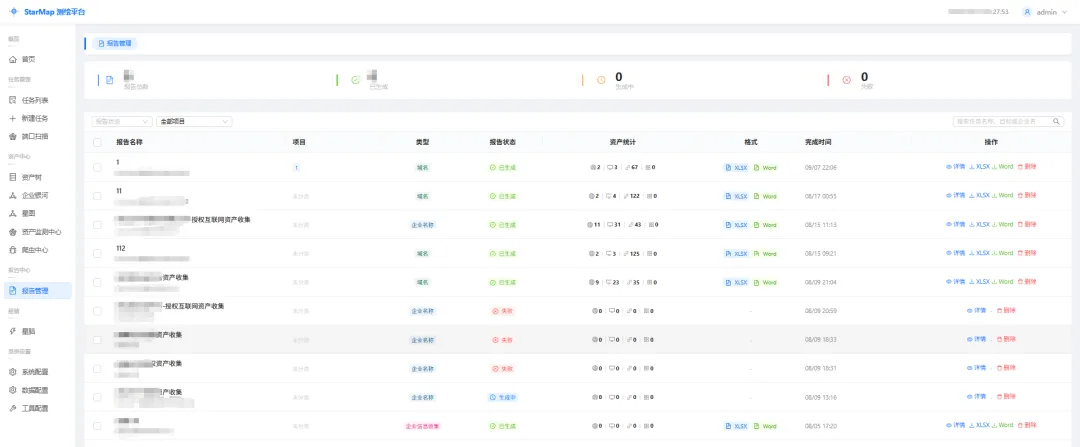Screen dimensions: 1080x447
Task: View 详情 of the generating 08/09 13:16 report
Action: click(x=977, y=397)
